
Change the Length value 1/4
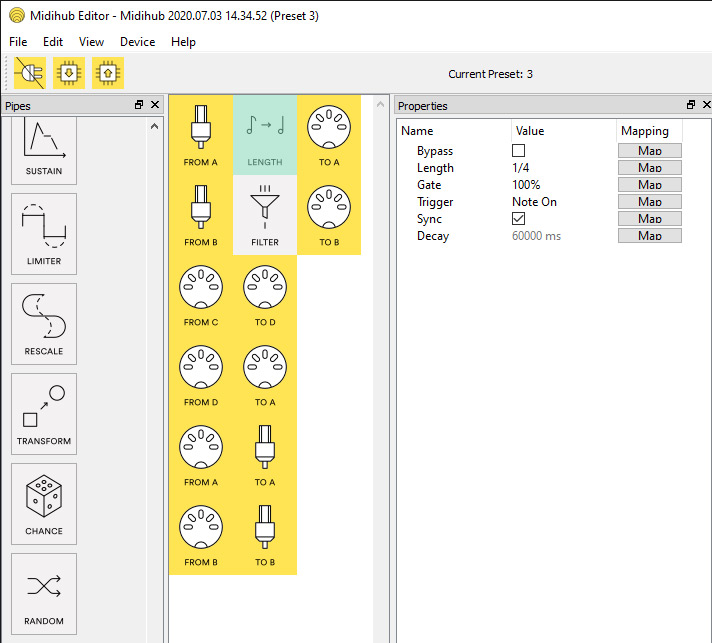(x=520, y=168)
